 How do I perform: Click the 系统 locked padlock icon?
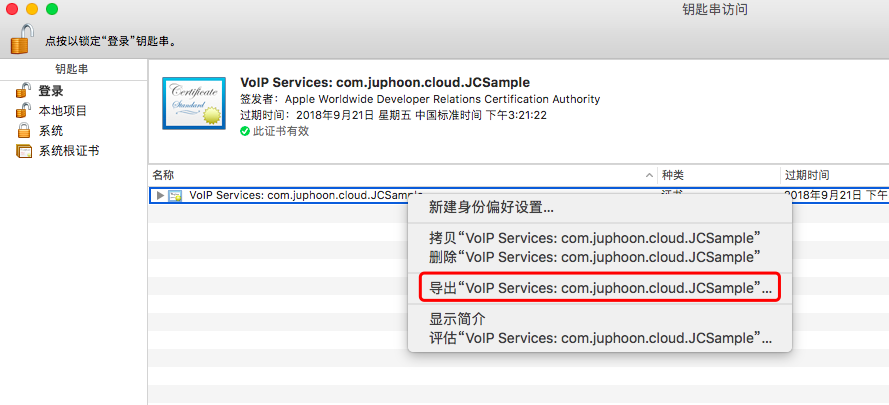(23, 131)
